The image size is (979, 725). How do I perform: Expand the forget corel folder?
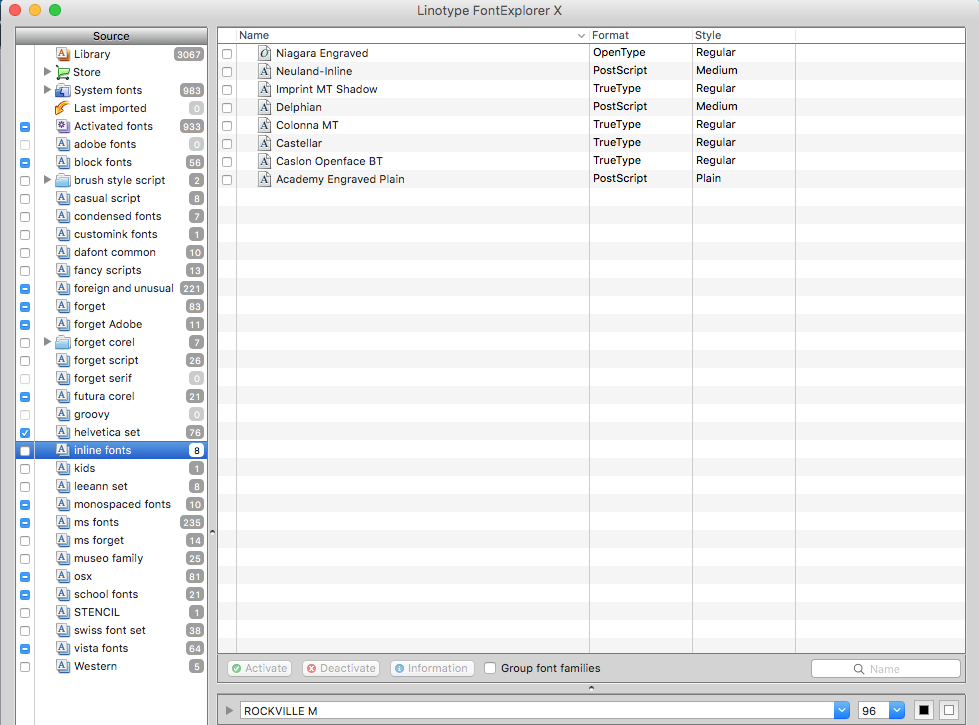coord(47,342)
